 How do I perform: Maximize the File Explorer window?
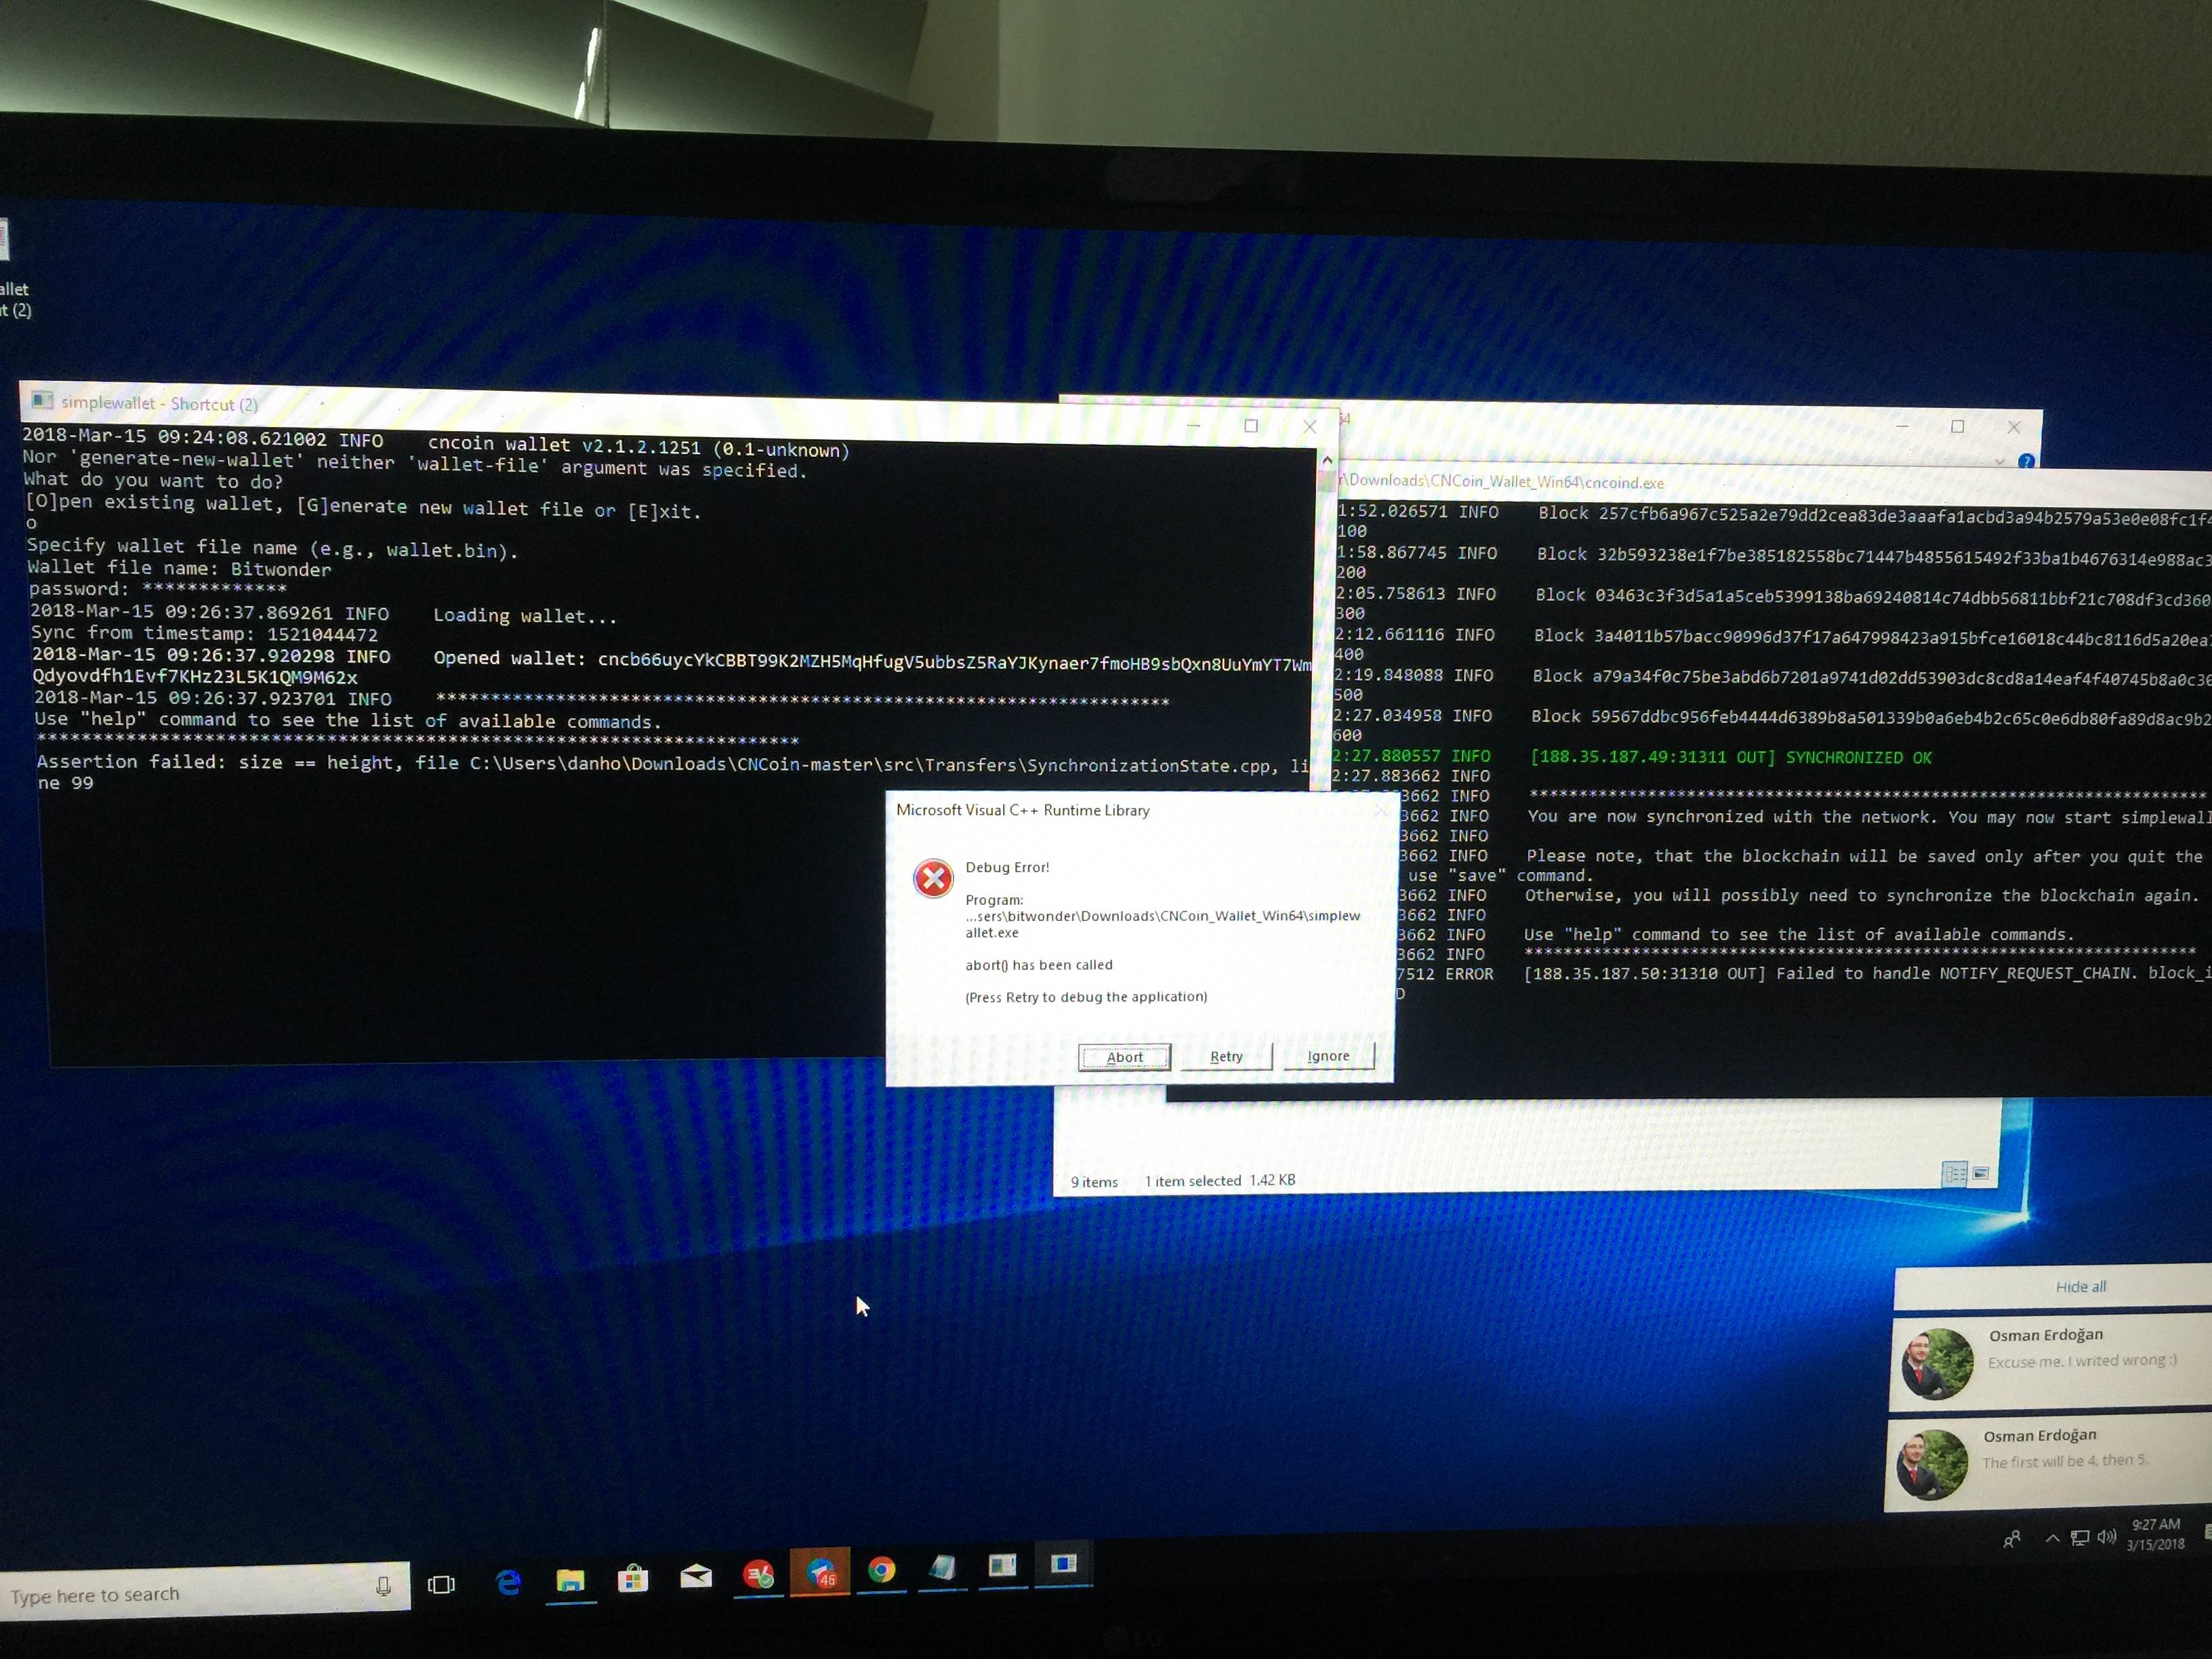pos(1957,427)
